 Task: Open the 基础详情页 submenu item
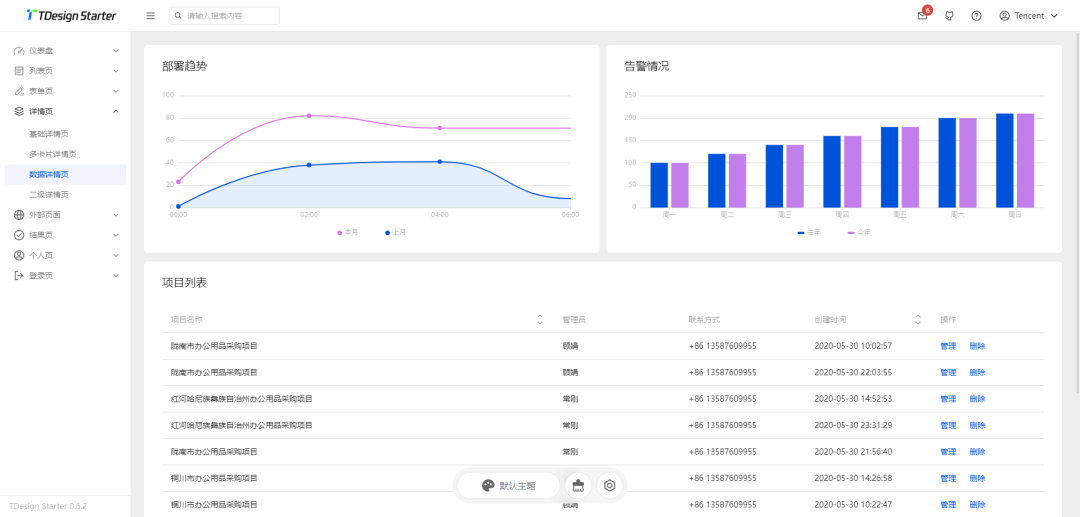(65, 134)
